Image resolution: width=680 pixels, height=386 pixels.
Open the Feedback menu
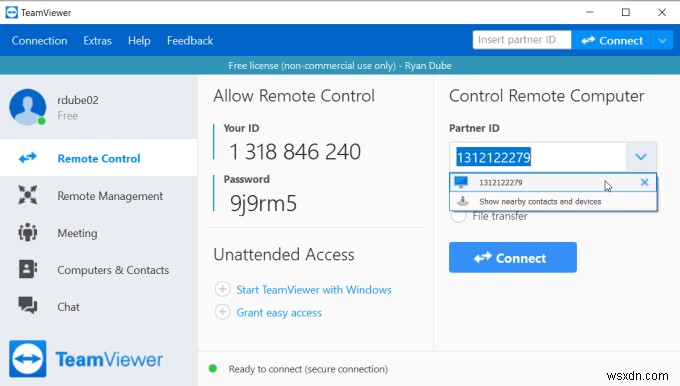click(x=190, y=41)
